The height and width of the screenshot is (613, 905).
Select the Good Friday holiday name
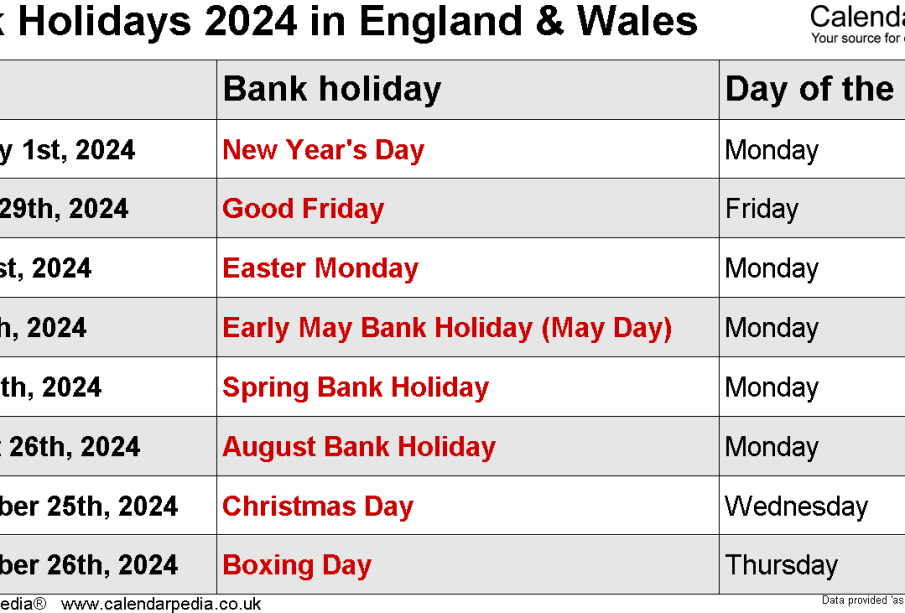tap(303, 209)
